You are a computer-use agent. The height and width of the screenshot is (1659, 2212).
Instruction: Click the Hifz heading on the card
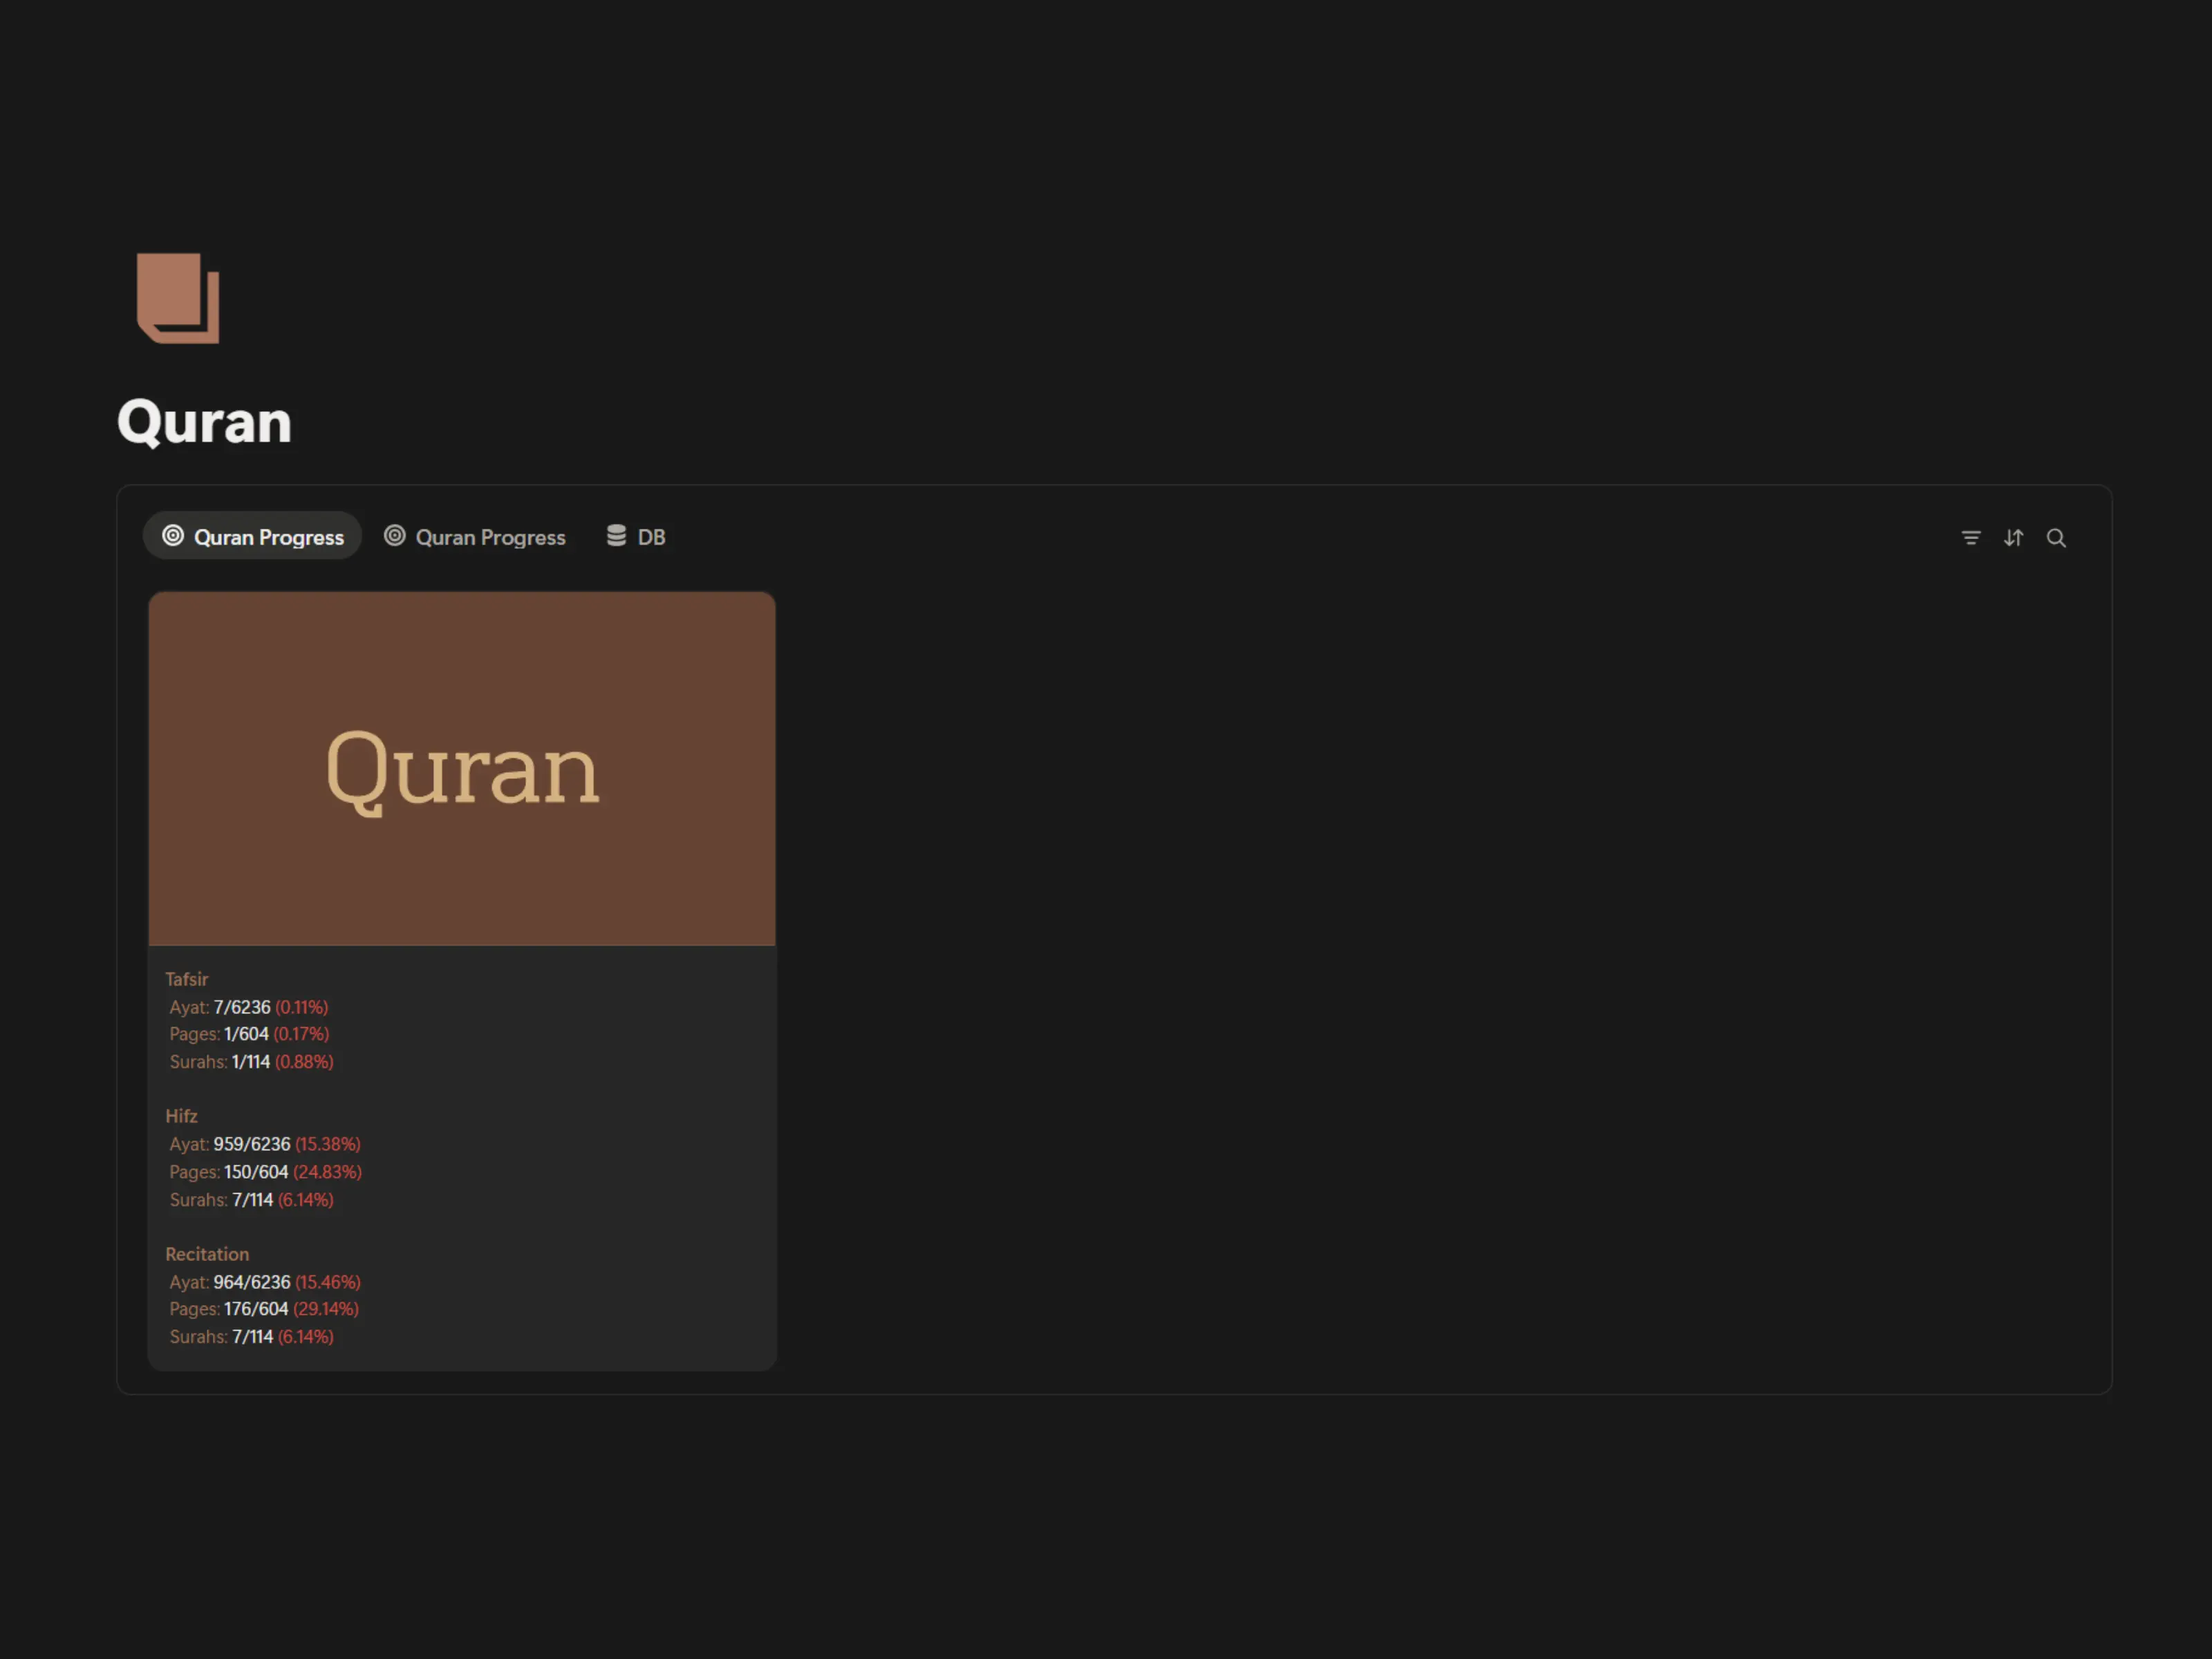[181, 1116]
